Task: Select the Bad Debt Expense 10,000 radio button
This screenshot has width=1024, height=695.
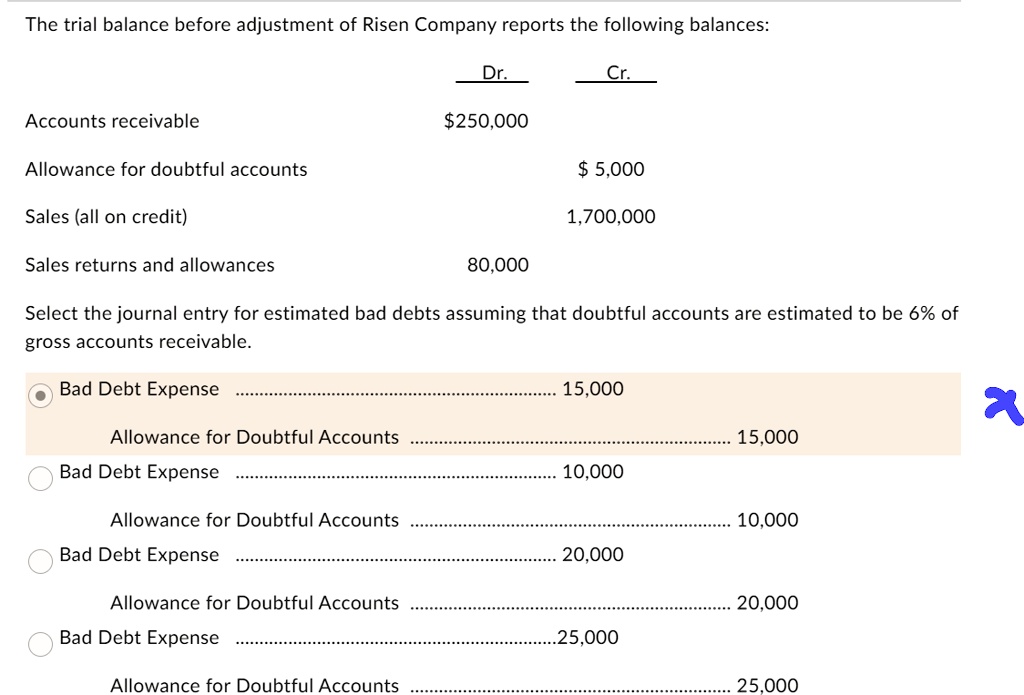Action: (40, 478)
